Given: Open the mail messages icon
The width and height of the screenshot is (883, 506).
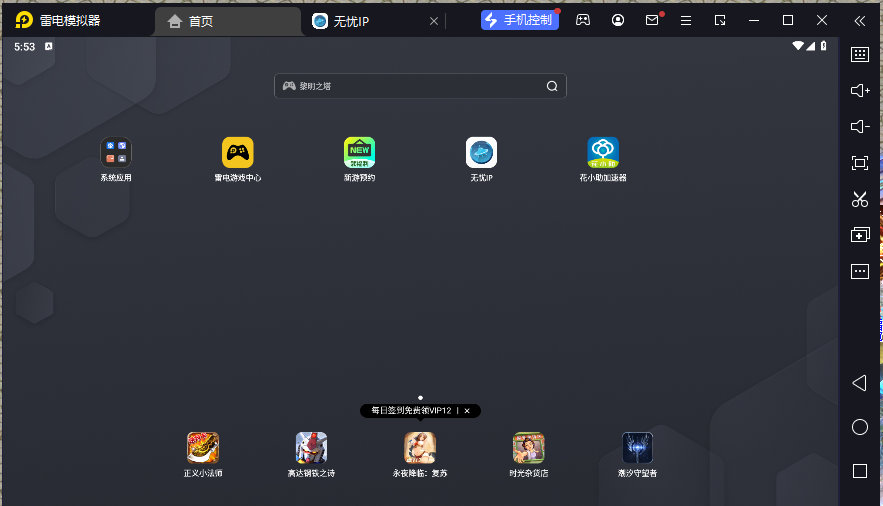Looking at the screenshot, I should [652, 20].
